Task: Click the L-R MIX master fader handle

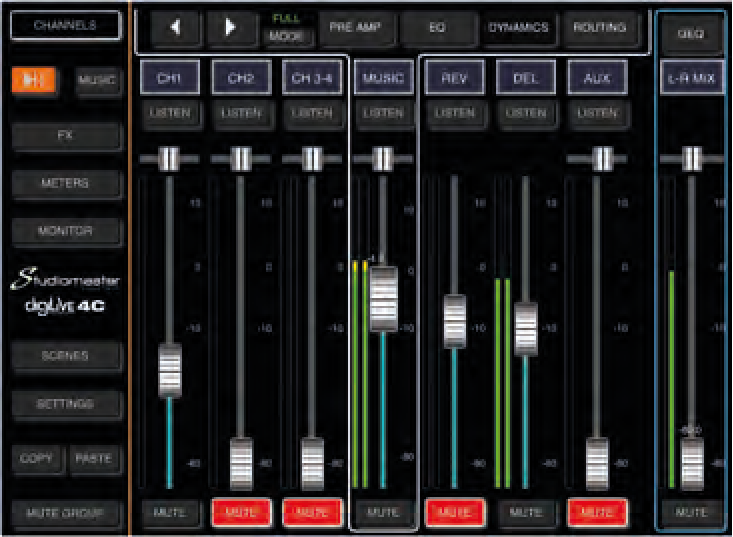Action: point(692,464)
